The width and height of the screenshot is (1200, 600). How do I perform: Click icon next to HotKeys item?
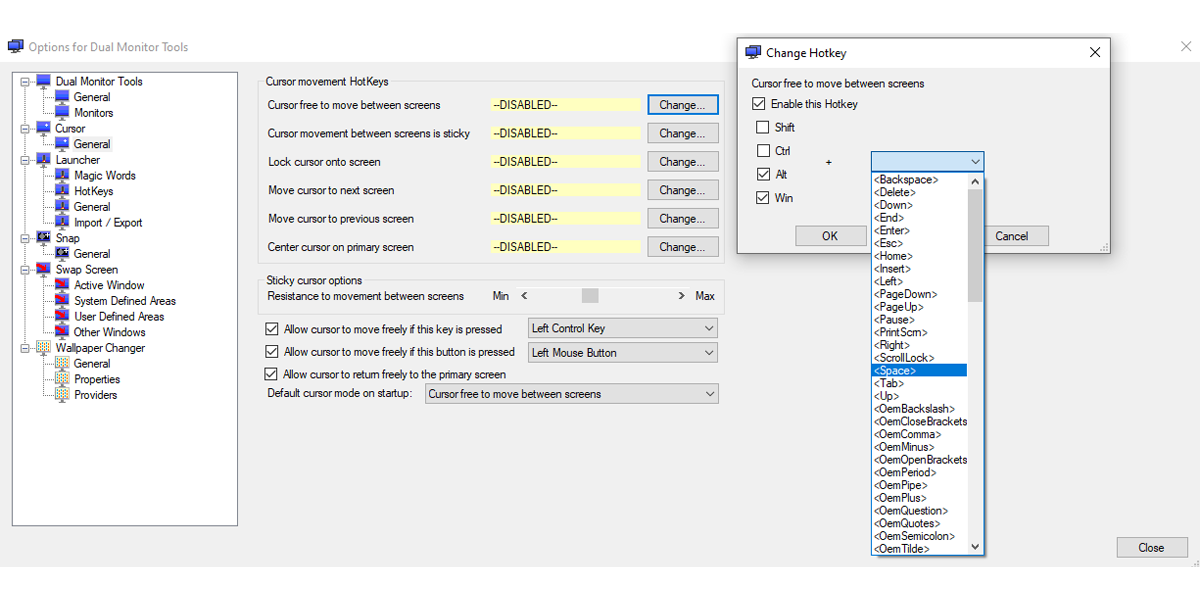[x=62, y=191]
